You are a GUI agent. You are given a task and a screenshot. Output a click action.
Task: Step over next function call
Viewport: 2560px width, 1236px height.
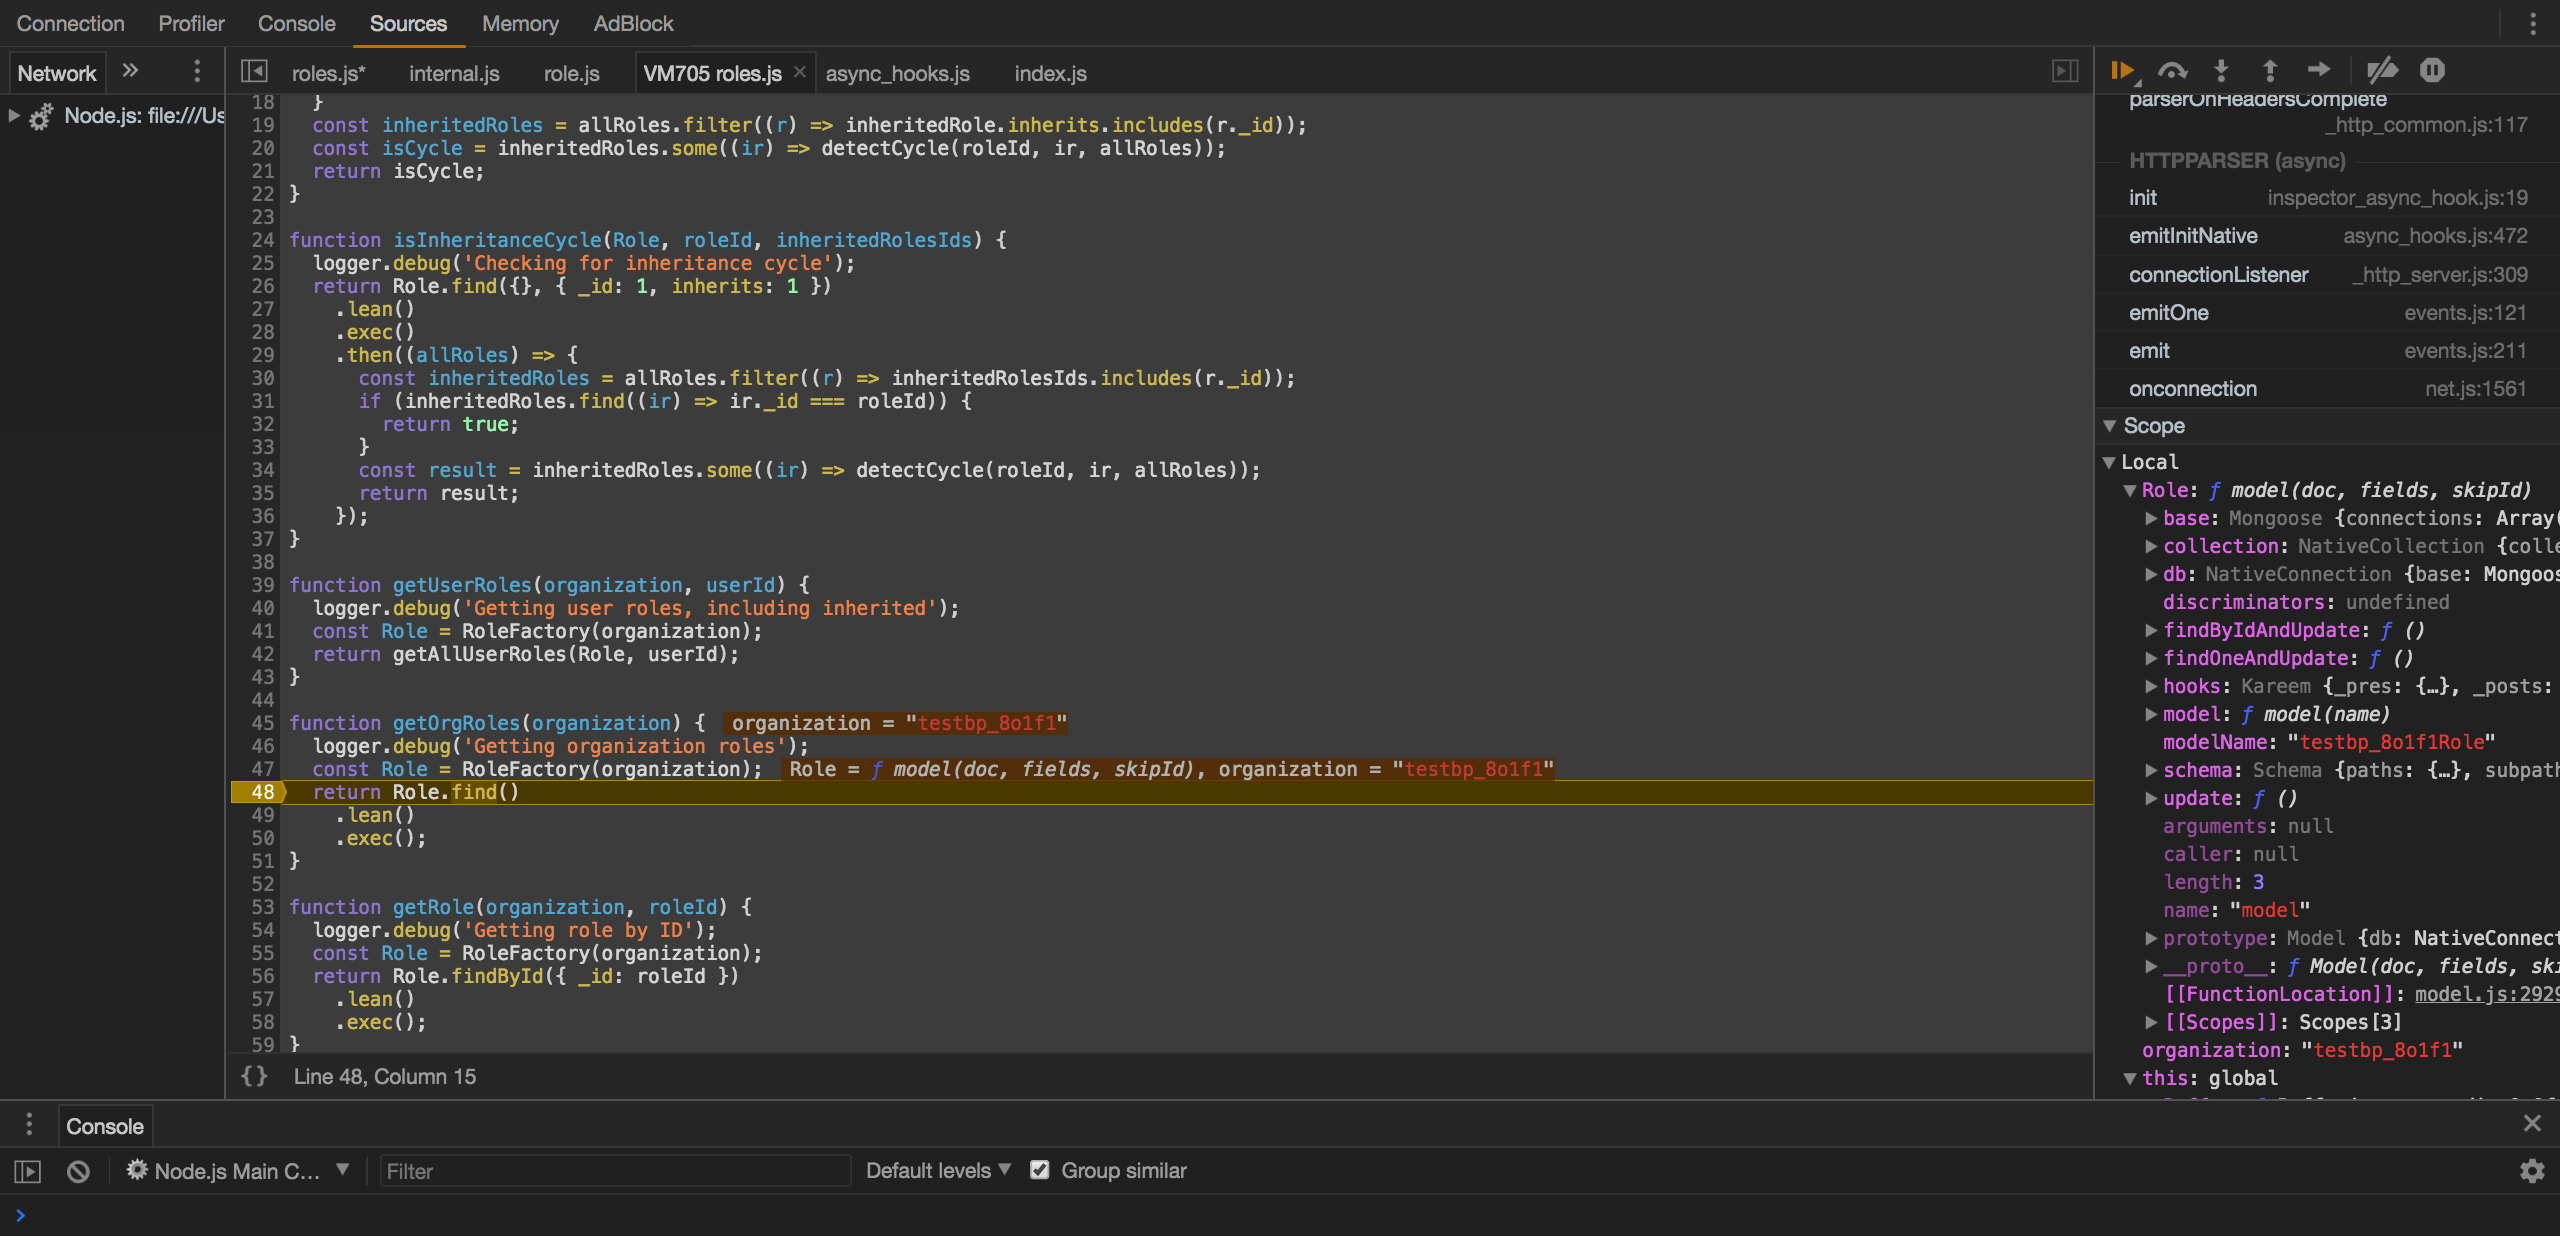2172,71
